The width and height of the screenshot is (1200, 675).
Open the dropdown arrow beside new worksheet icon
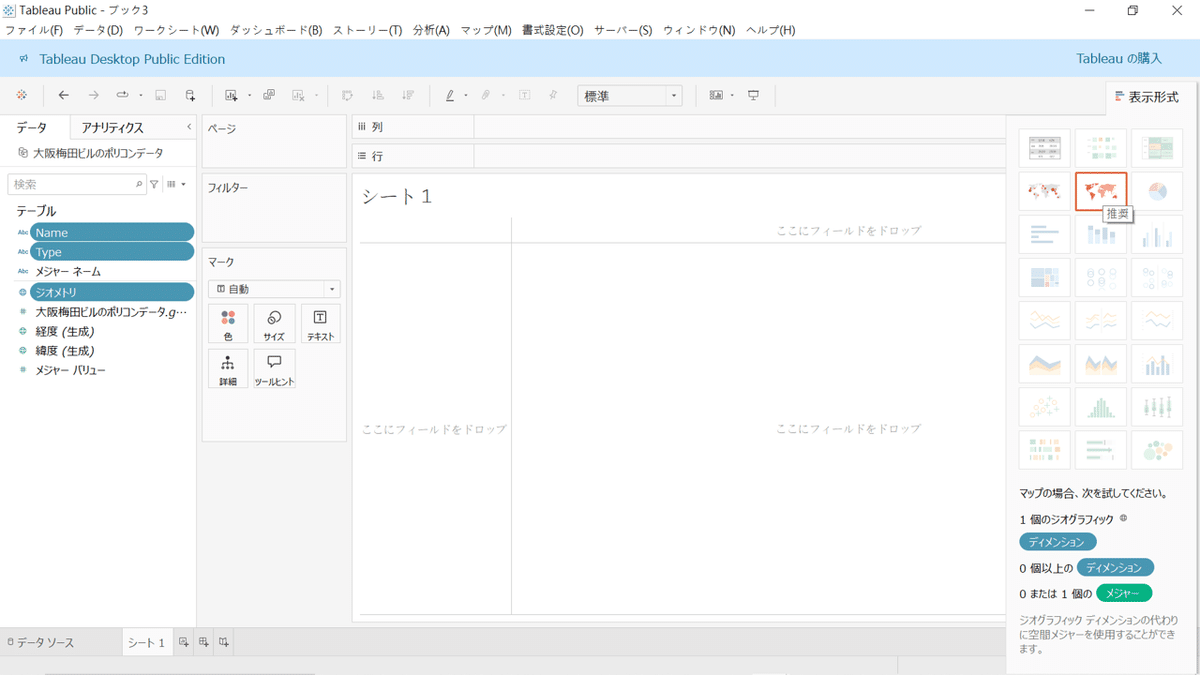point(249,96)
